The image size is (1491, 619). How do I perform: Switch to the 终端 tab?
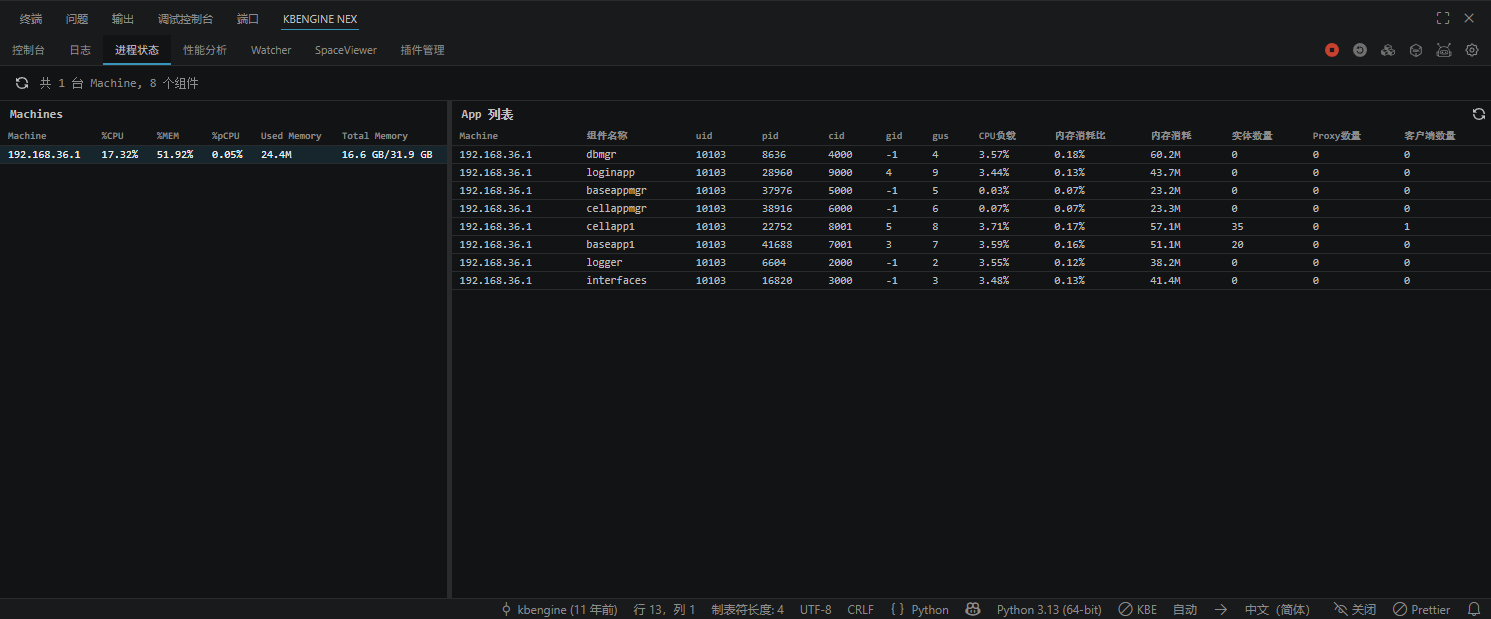coord(31,19)
